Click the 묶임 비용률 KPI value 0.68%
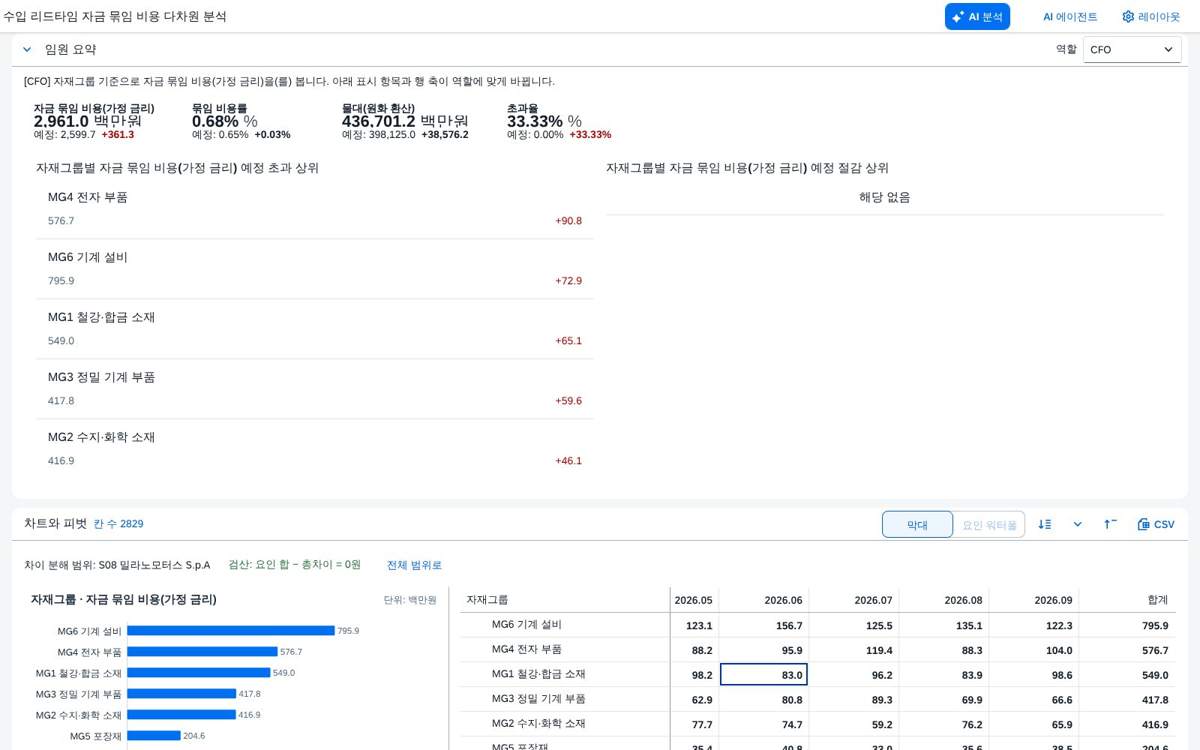This screenshot has width=1200, height=750. coord(215,121)
